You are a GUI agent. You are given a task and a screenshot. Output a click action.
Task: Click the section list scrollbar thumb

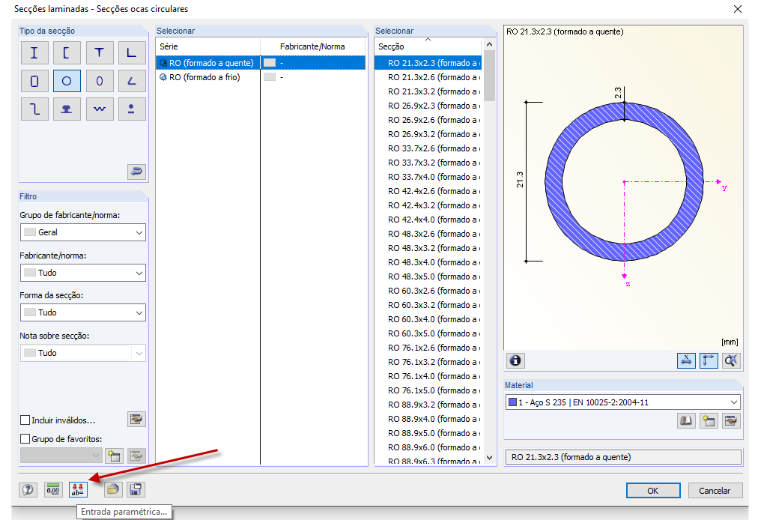coord(490,76)
